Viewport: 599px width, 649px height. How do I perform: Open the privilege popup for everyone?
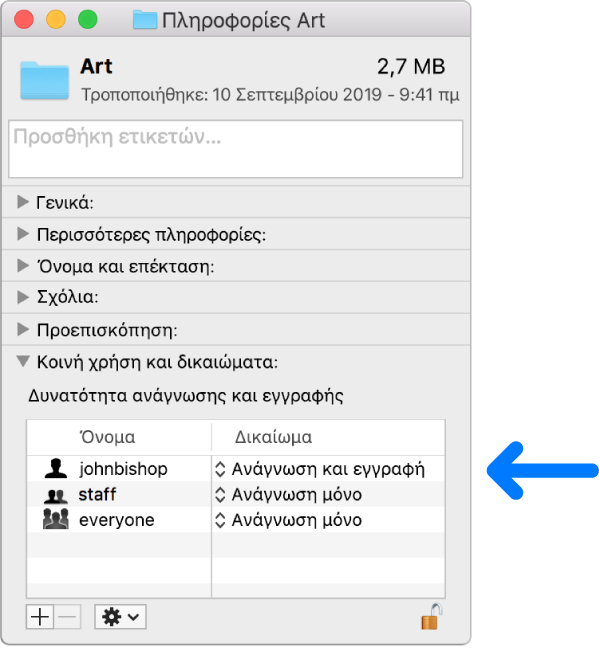(x=289, y=520)
